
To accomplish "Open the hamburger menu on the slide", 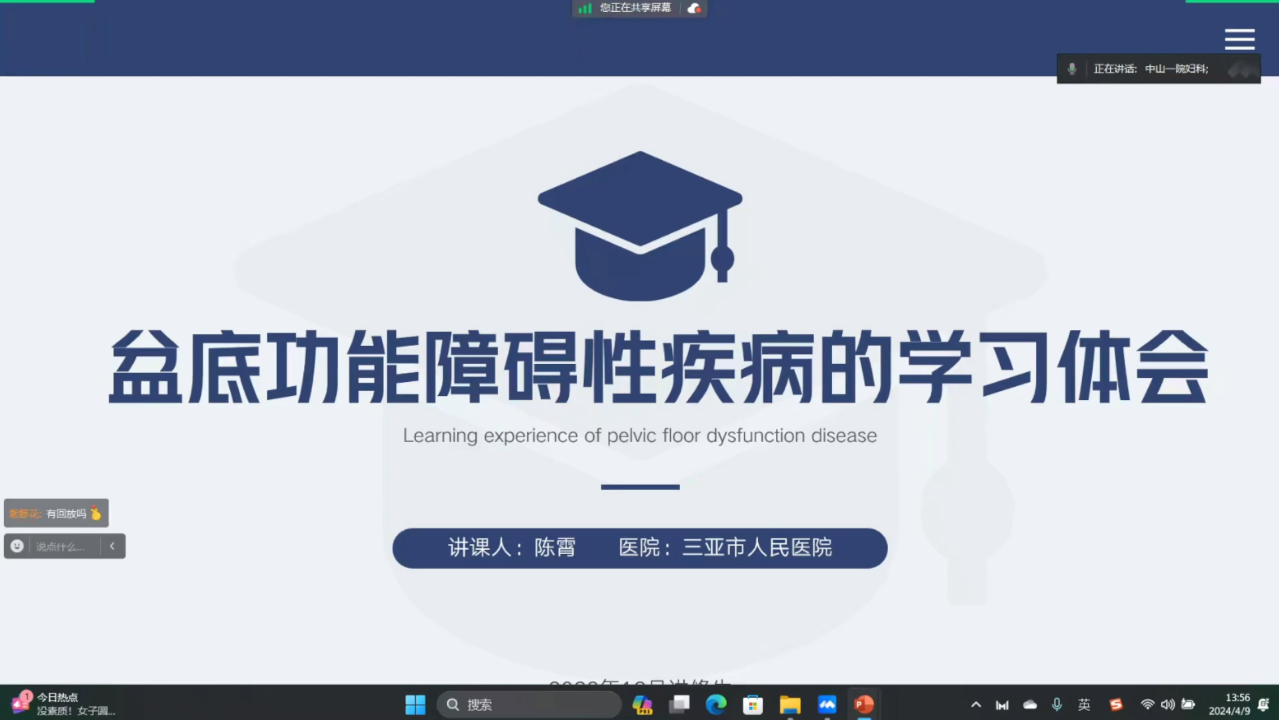I will coord(1239,39).
